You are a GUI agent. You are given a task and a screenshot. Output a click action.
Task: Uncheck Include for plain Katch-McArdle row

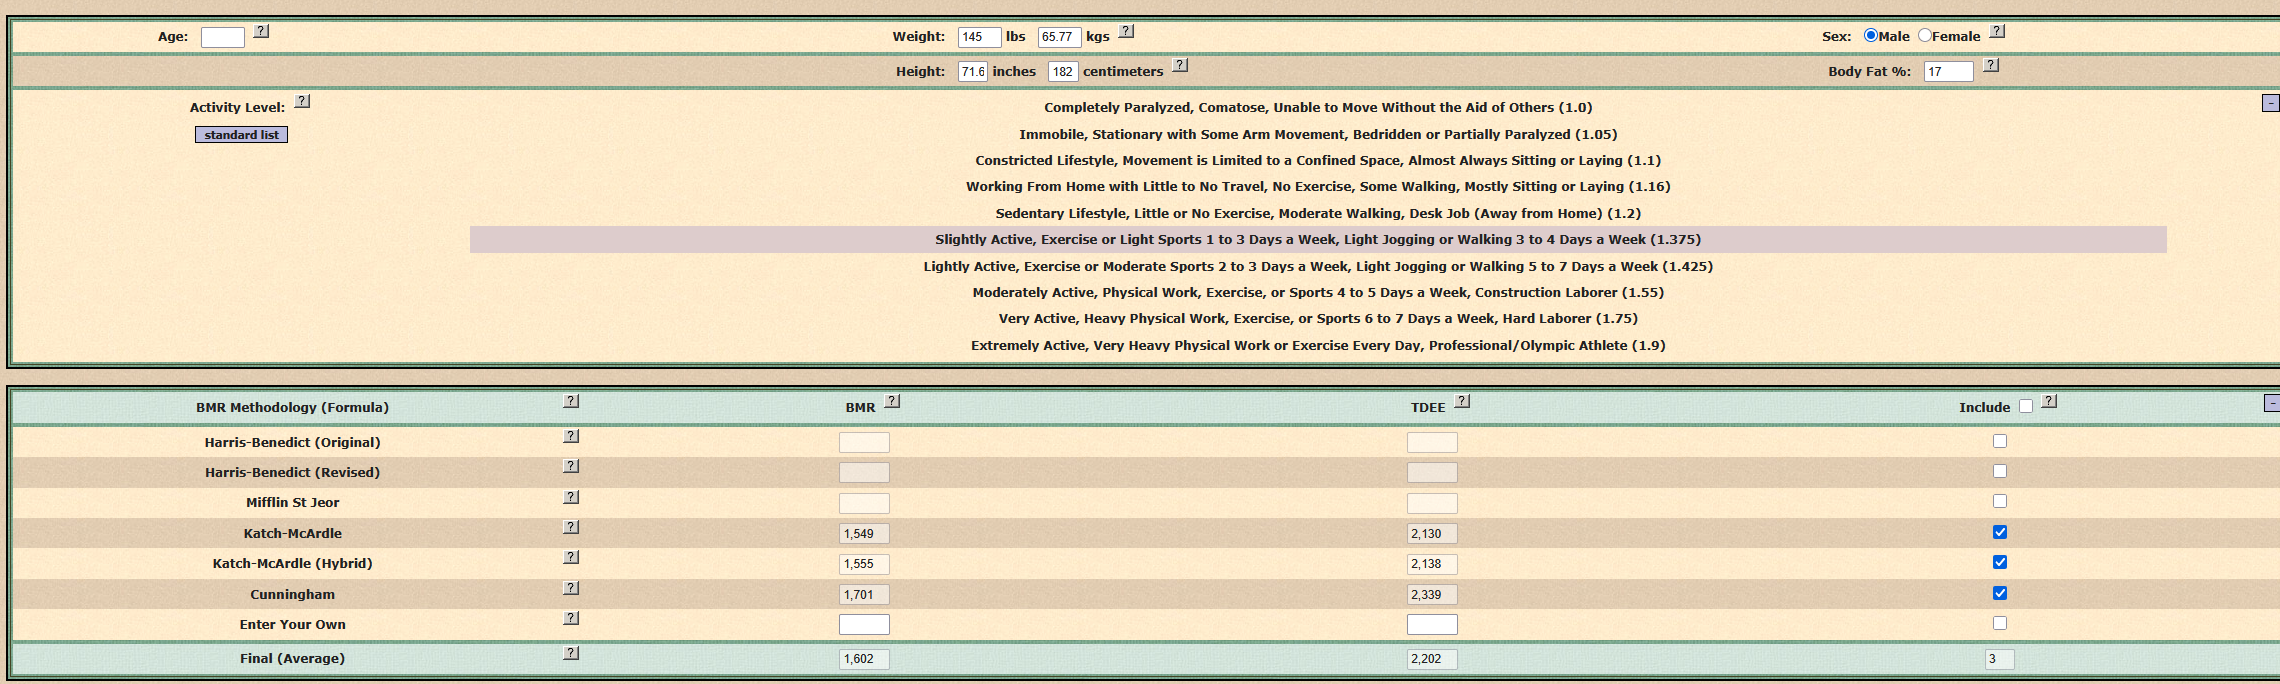[x=2000, y=532]
